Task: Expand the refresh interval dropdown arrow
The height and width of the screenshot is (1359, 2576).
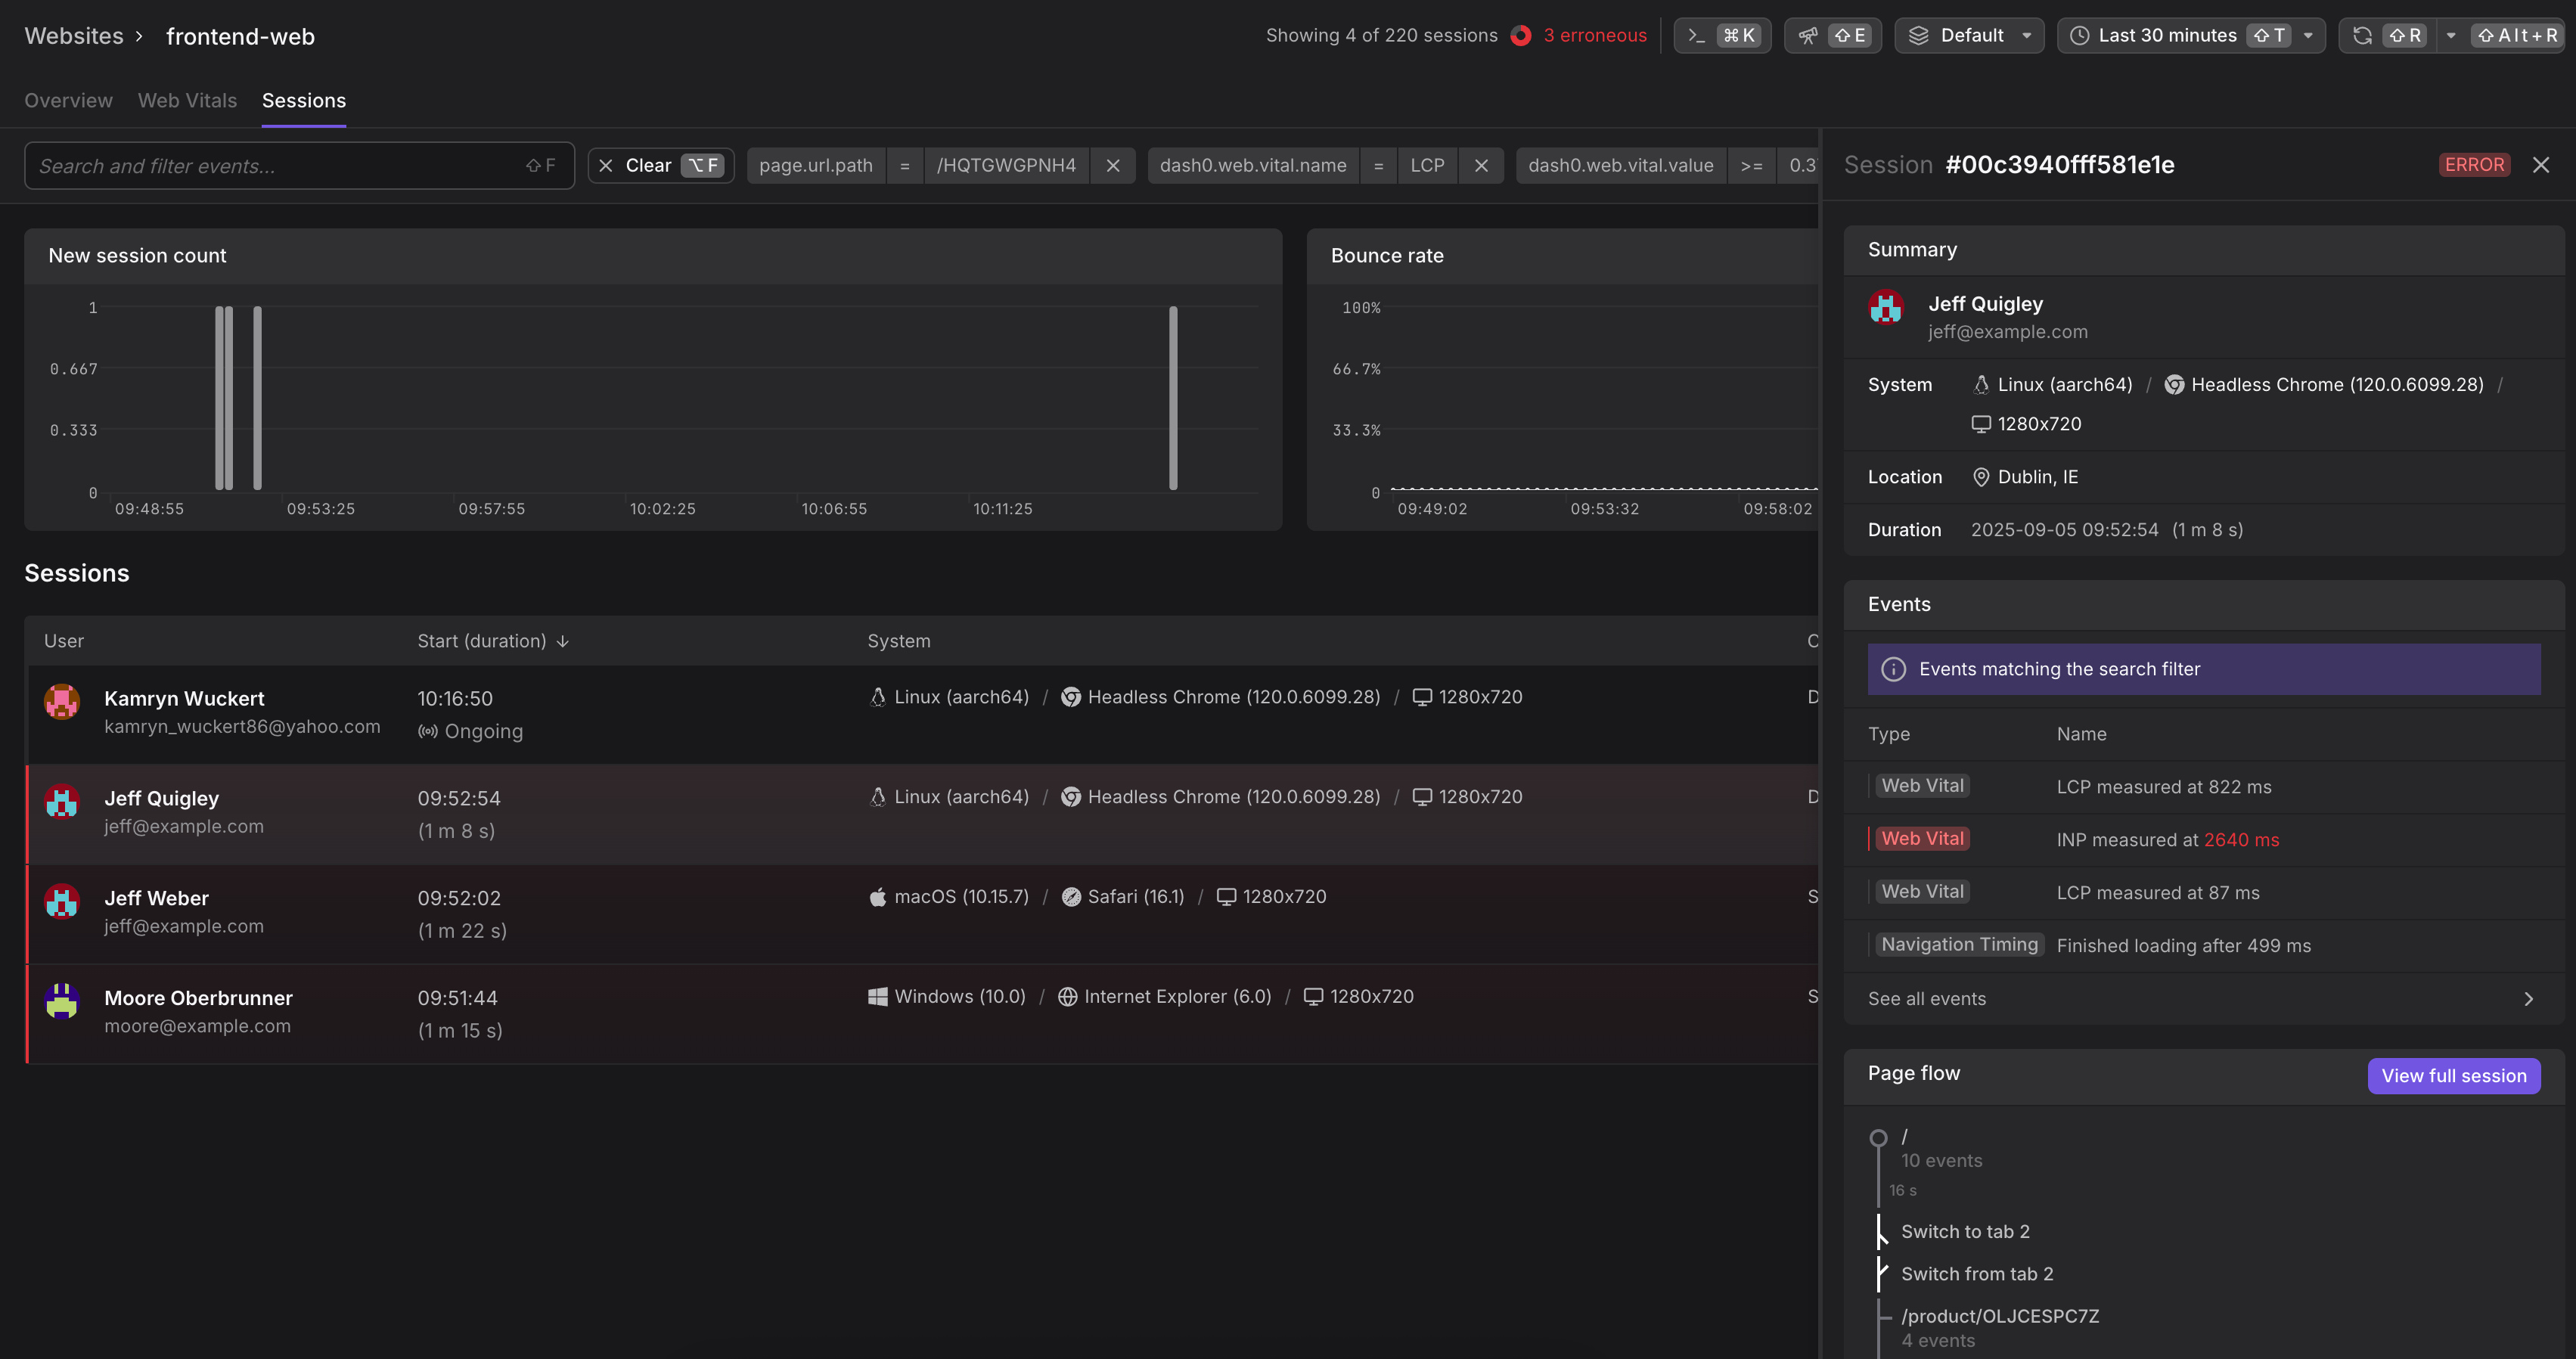Action: point(2451,36)
